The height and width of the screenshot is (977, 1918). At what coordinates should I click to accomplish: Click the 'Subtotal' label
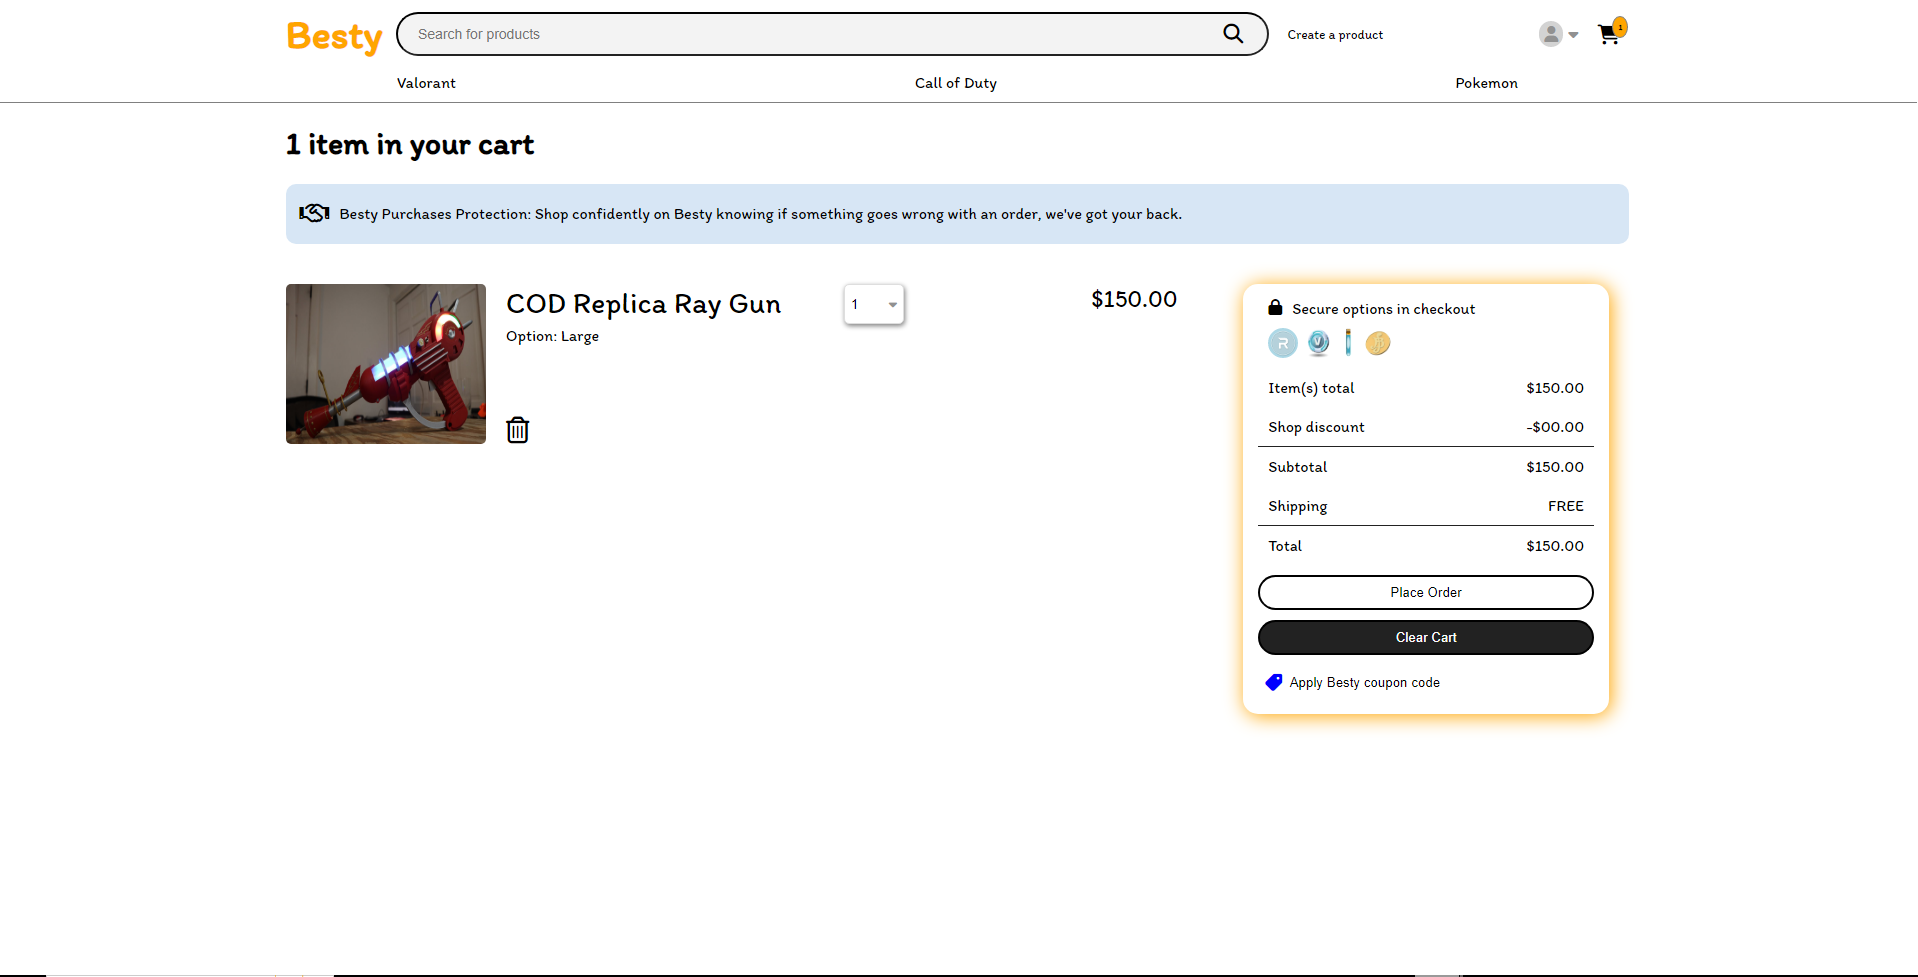pos(1297,467)
